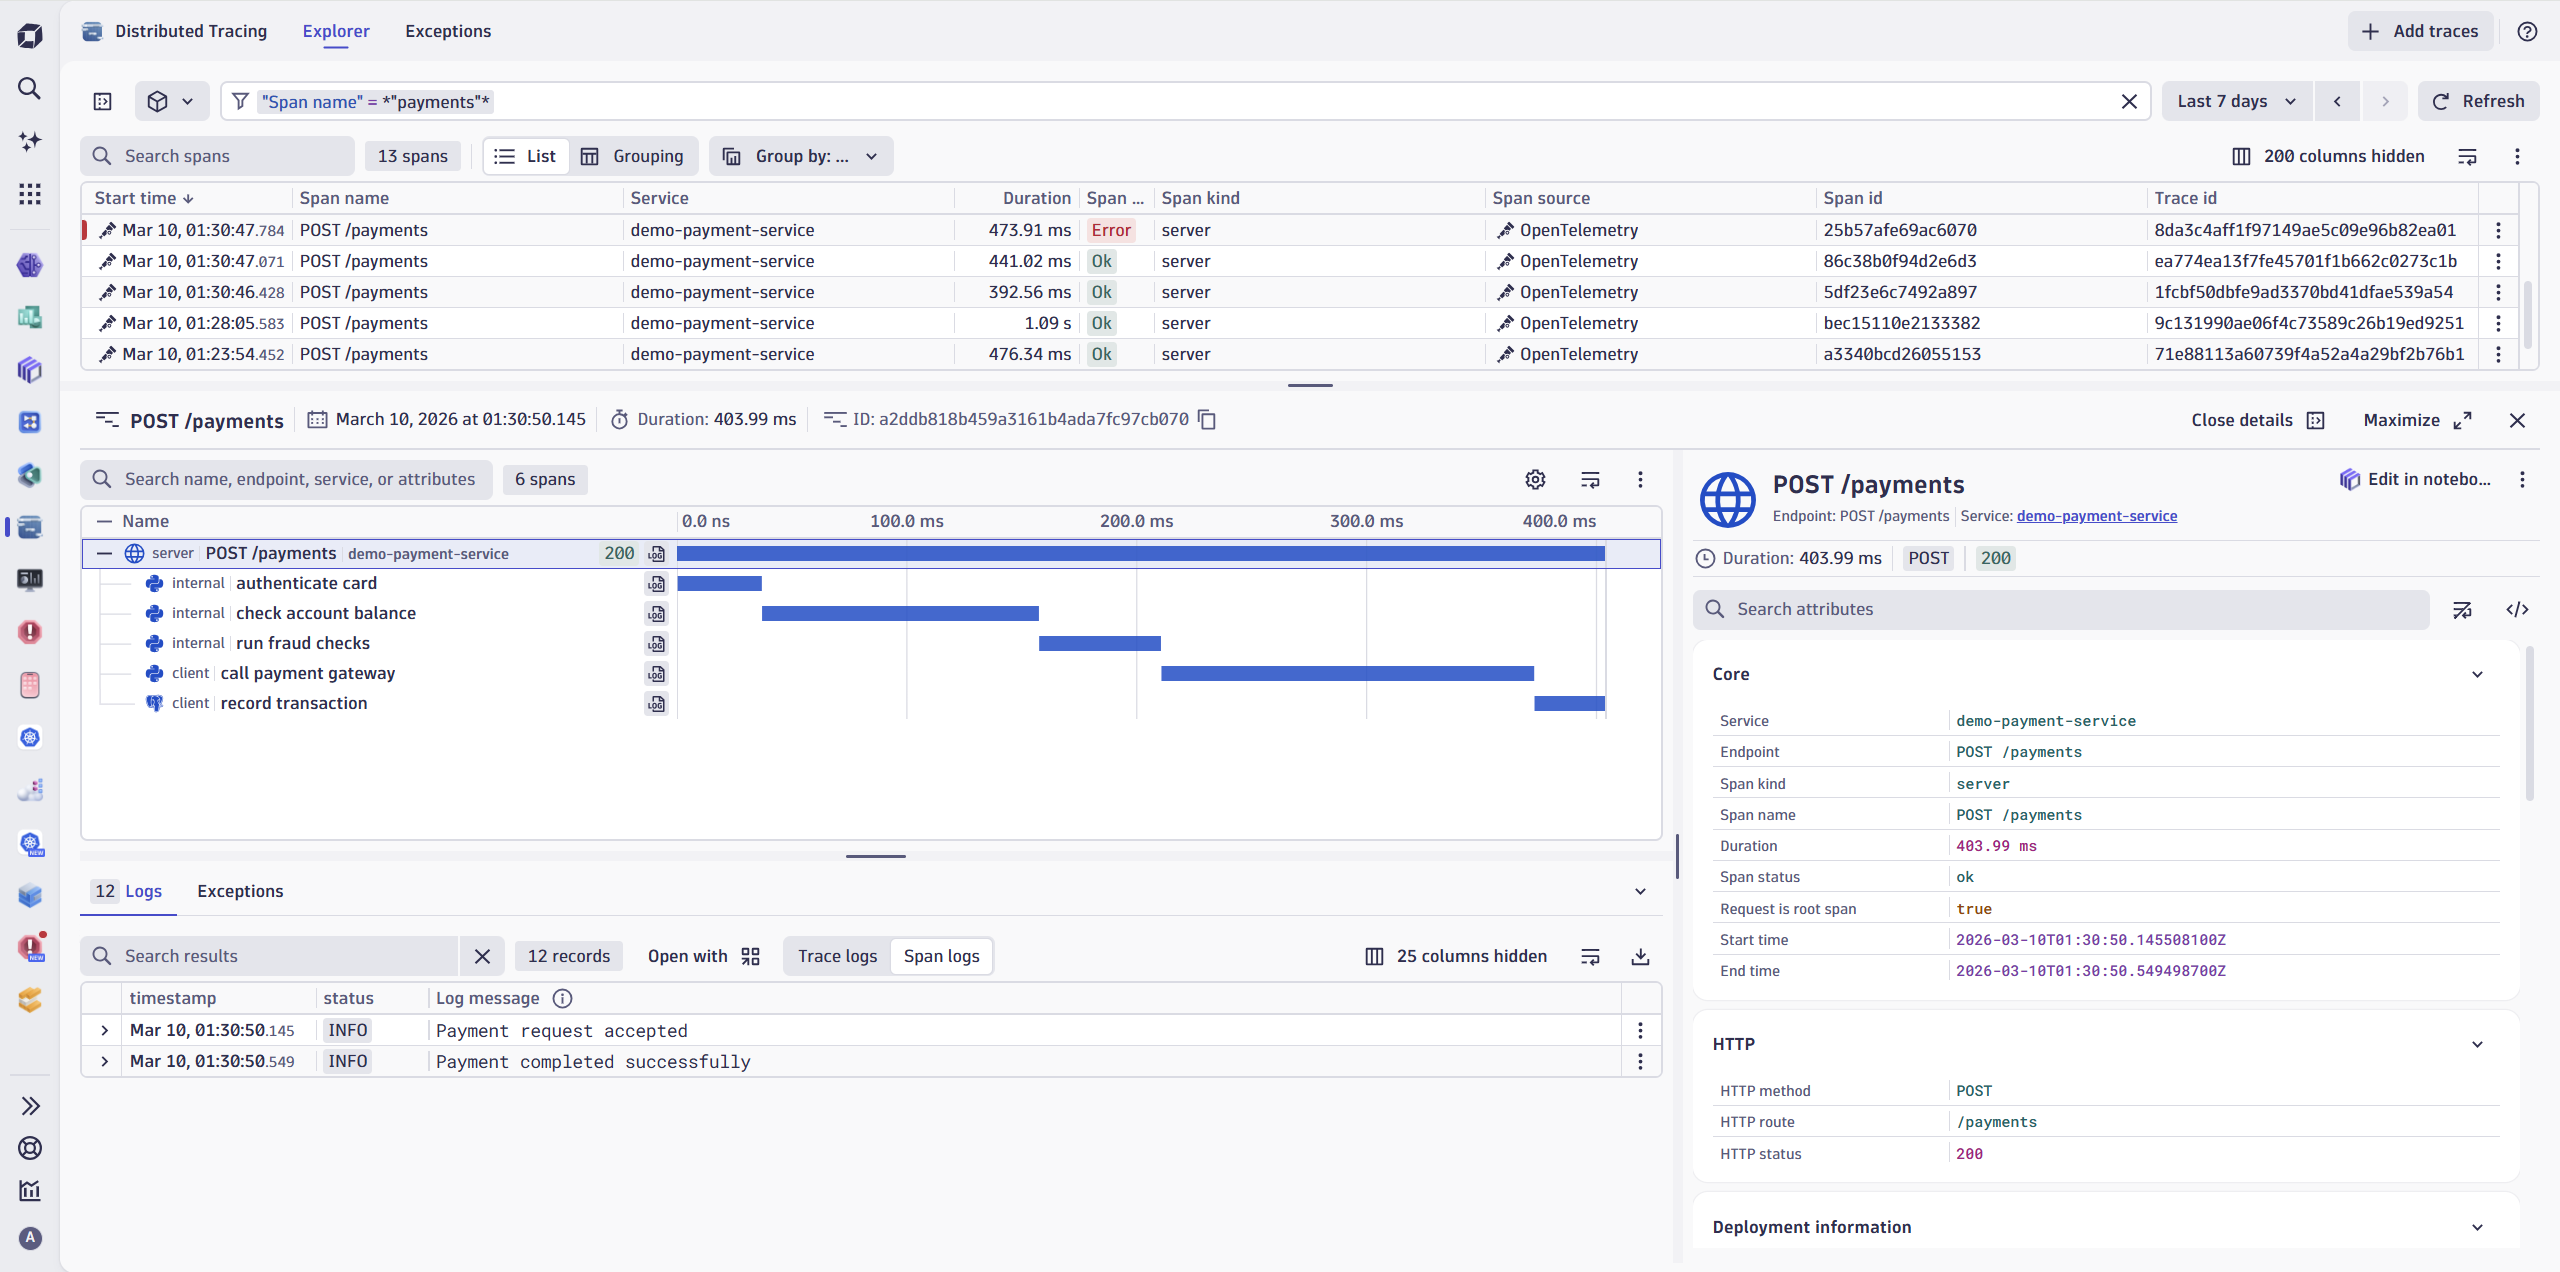Open Distributed Tracing home

point(175,31)
